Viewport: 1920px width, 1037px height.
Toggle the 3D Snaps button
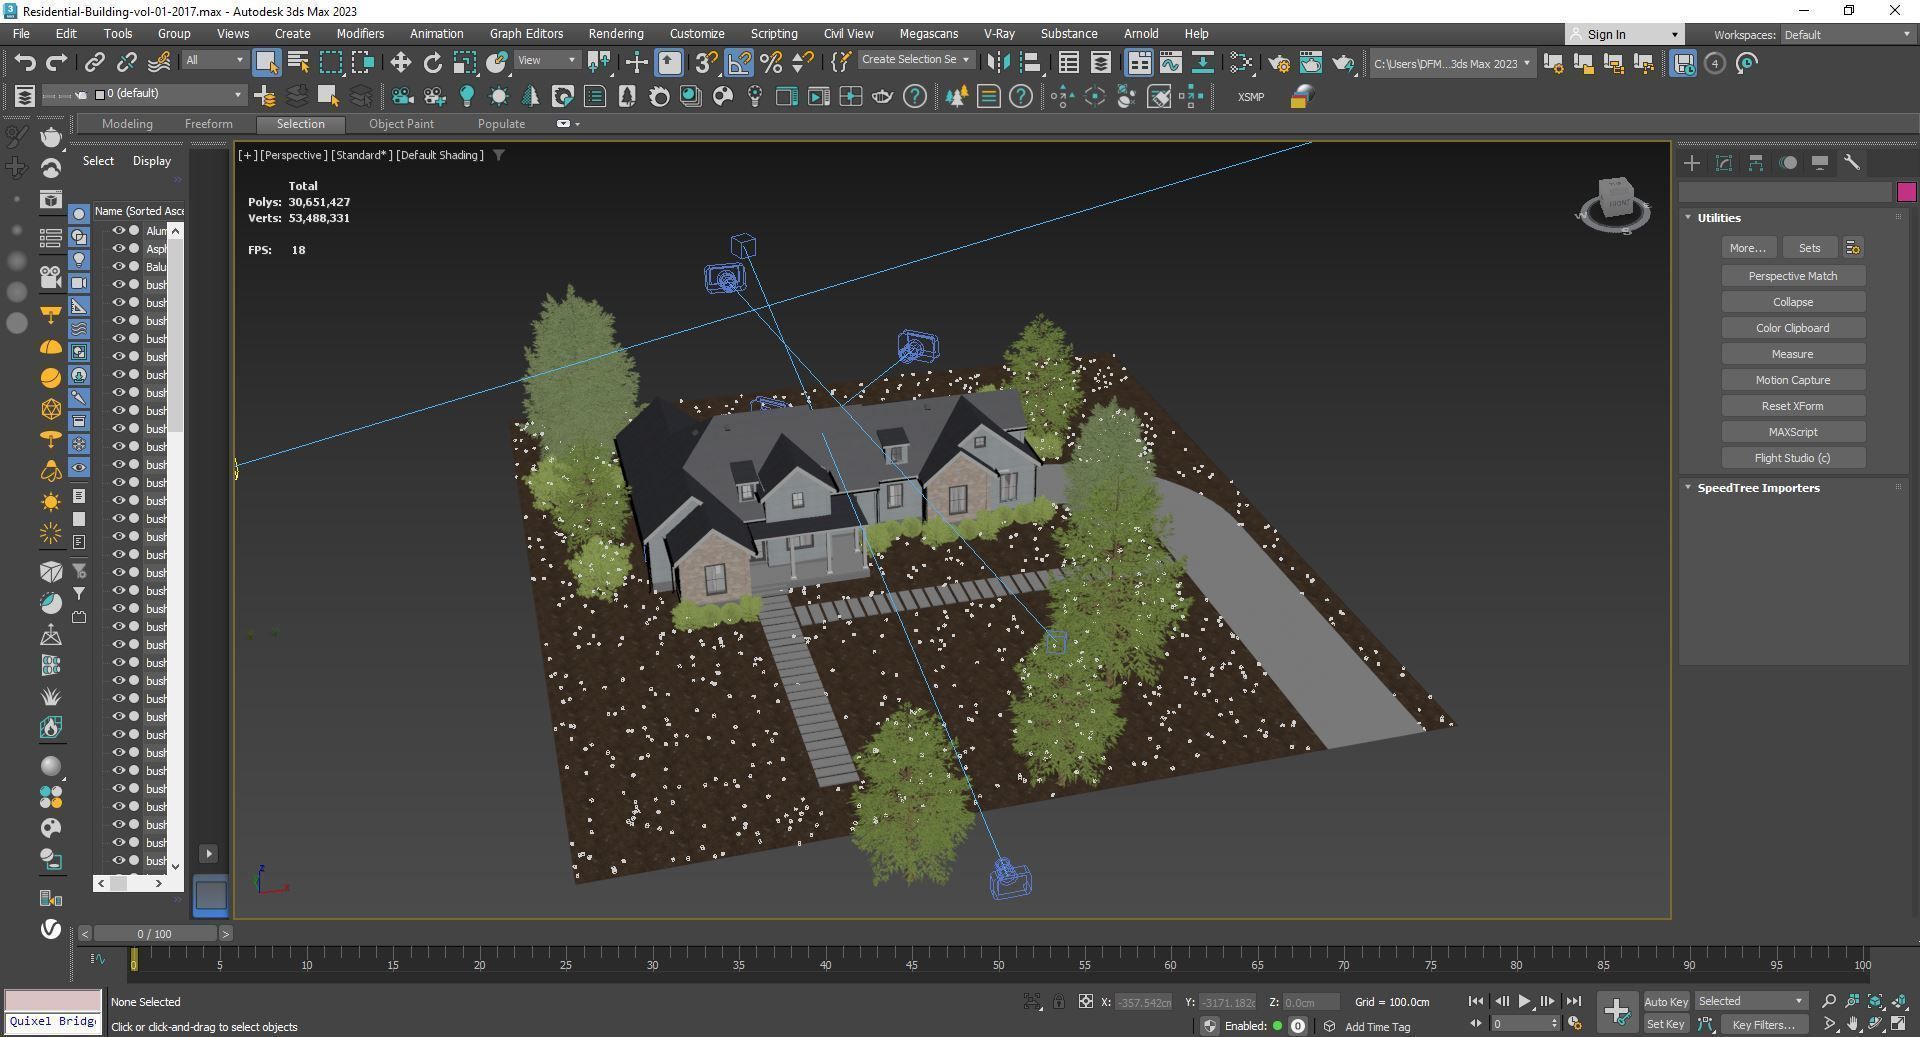pyautogui.click(x=706, y=63)
